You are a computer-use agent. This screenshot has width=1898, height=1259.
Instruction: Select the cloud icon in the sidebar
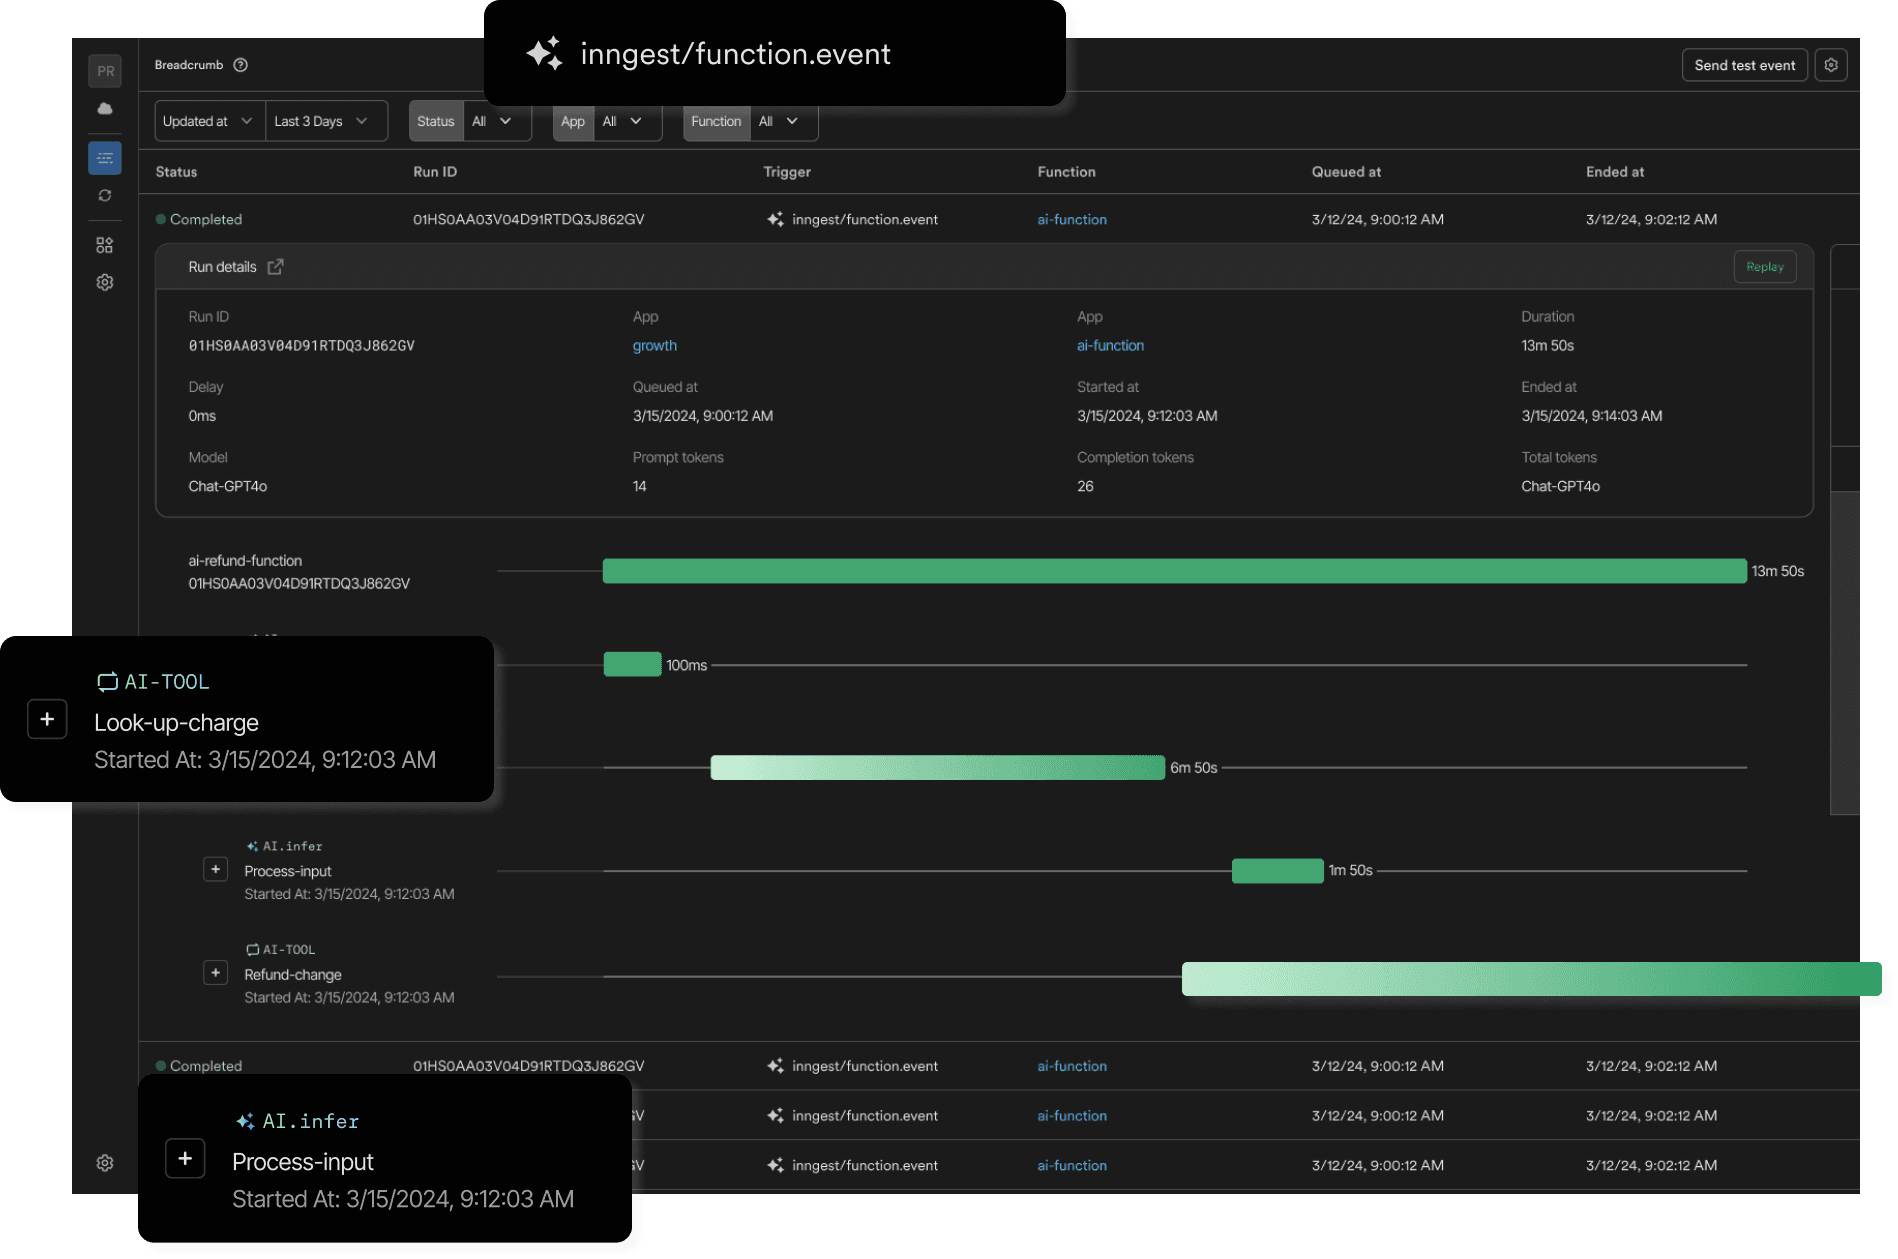(105, 110)
